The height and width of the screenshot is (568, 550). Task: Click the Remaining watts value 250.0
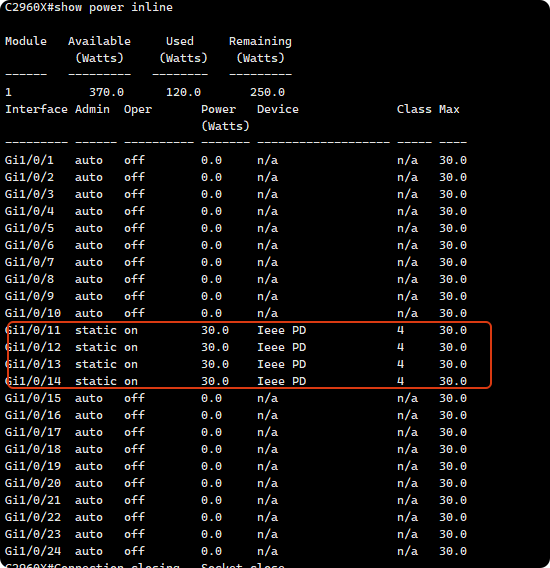(x=267, y=92)
